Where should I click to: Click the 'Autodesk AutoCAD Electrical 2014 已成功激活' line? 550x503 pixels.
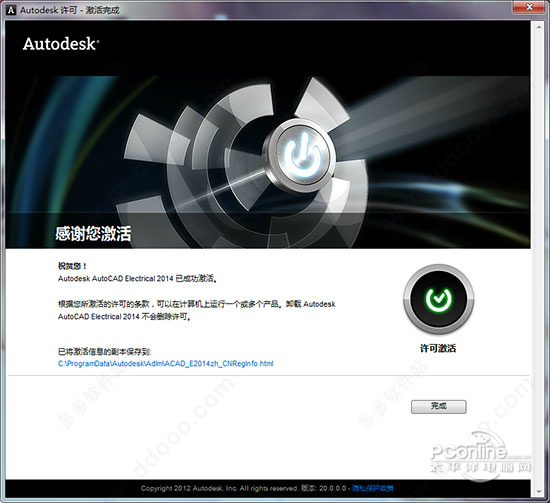(x=138, y=279)
